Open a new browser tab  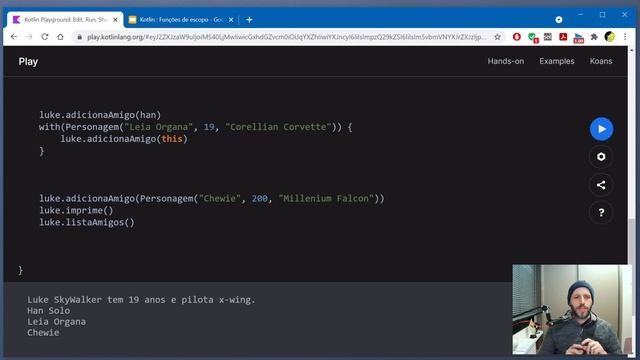(x=249, y=20)
